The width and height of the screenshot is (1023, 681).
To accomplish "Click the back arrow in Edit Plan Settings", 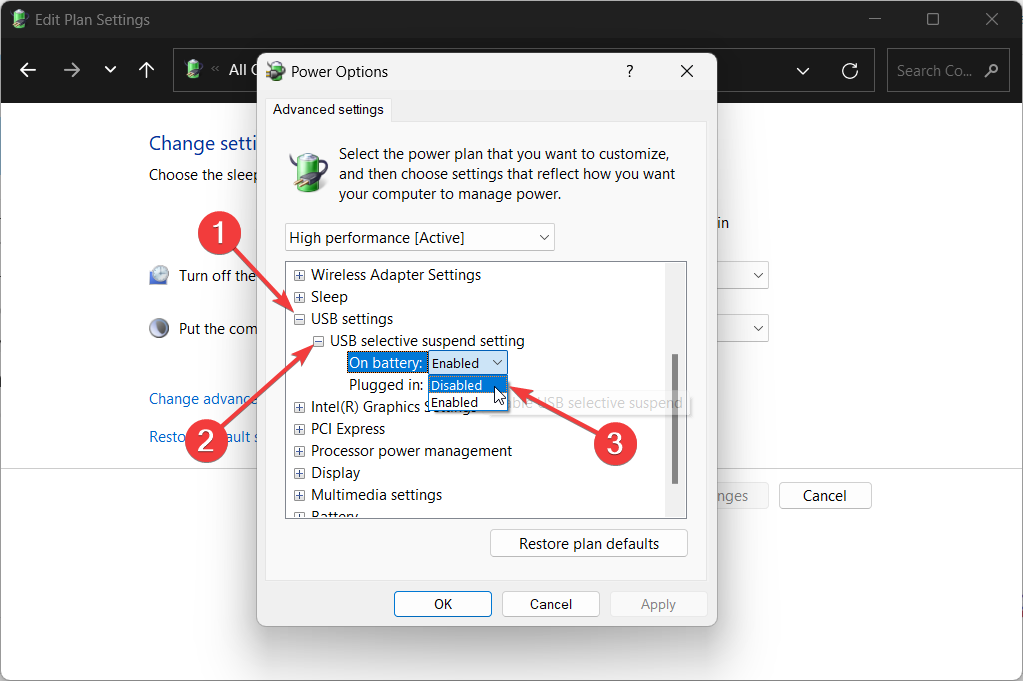I will pyautogui.click(x=28, y=70).
